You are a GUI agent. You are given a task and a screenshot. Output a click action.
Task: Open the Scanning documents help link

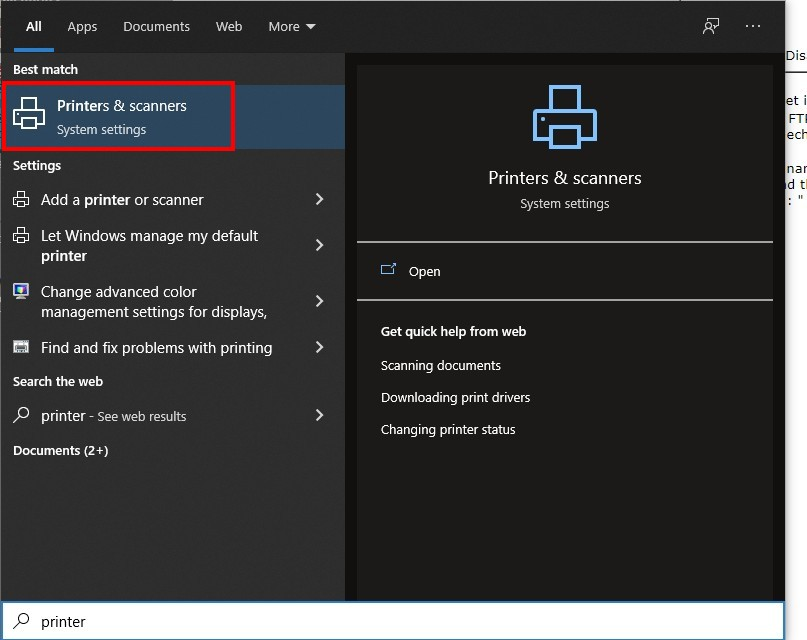(x=441, y=365)
